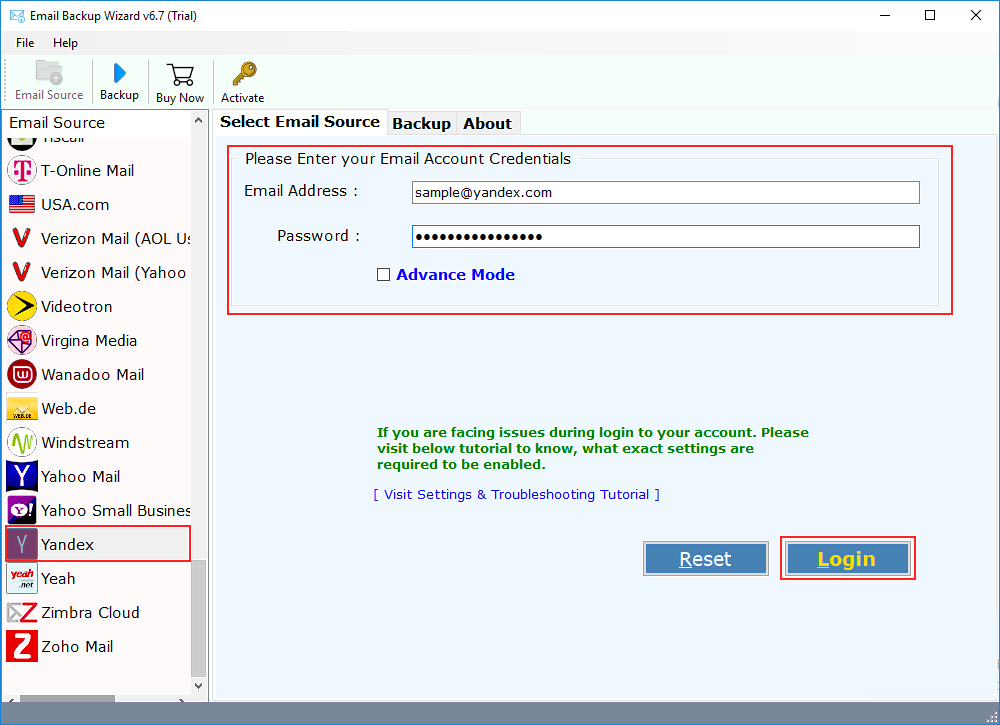The image size is (1000, 725).
Task: Enable the Advance Mode checkbox
Action: pyautogui.click(x=383, y=274)
